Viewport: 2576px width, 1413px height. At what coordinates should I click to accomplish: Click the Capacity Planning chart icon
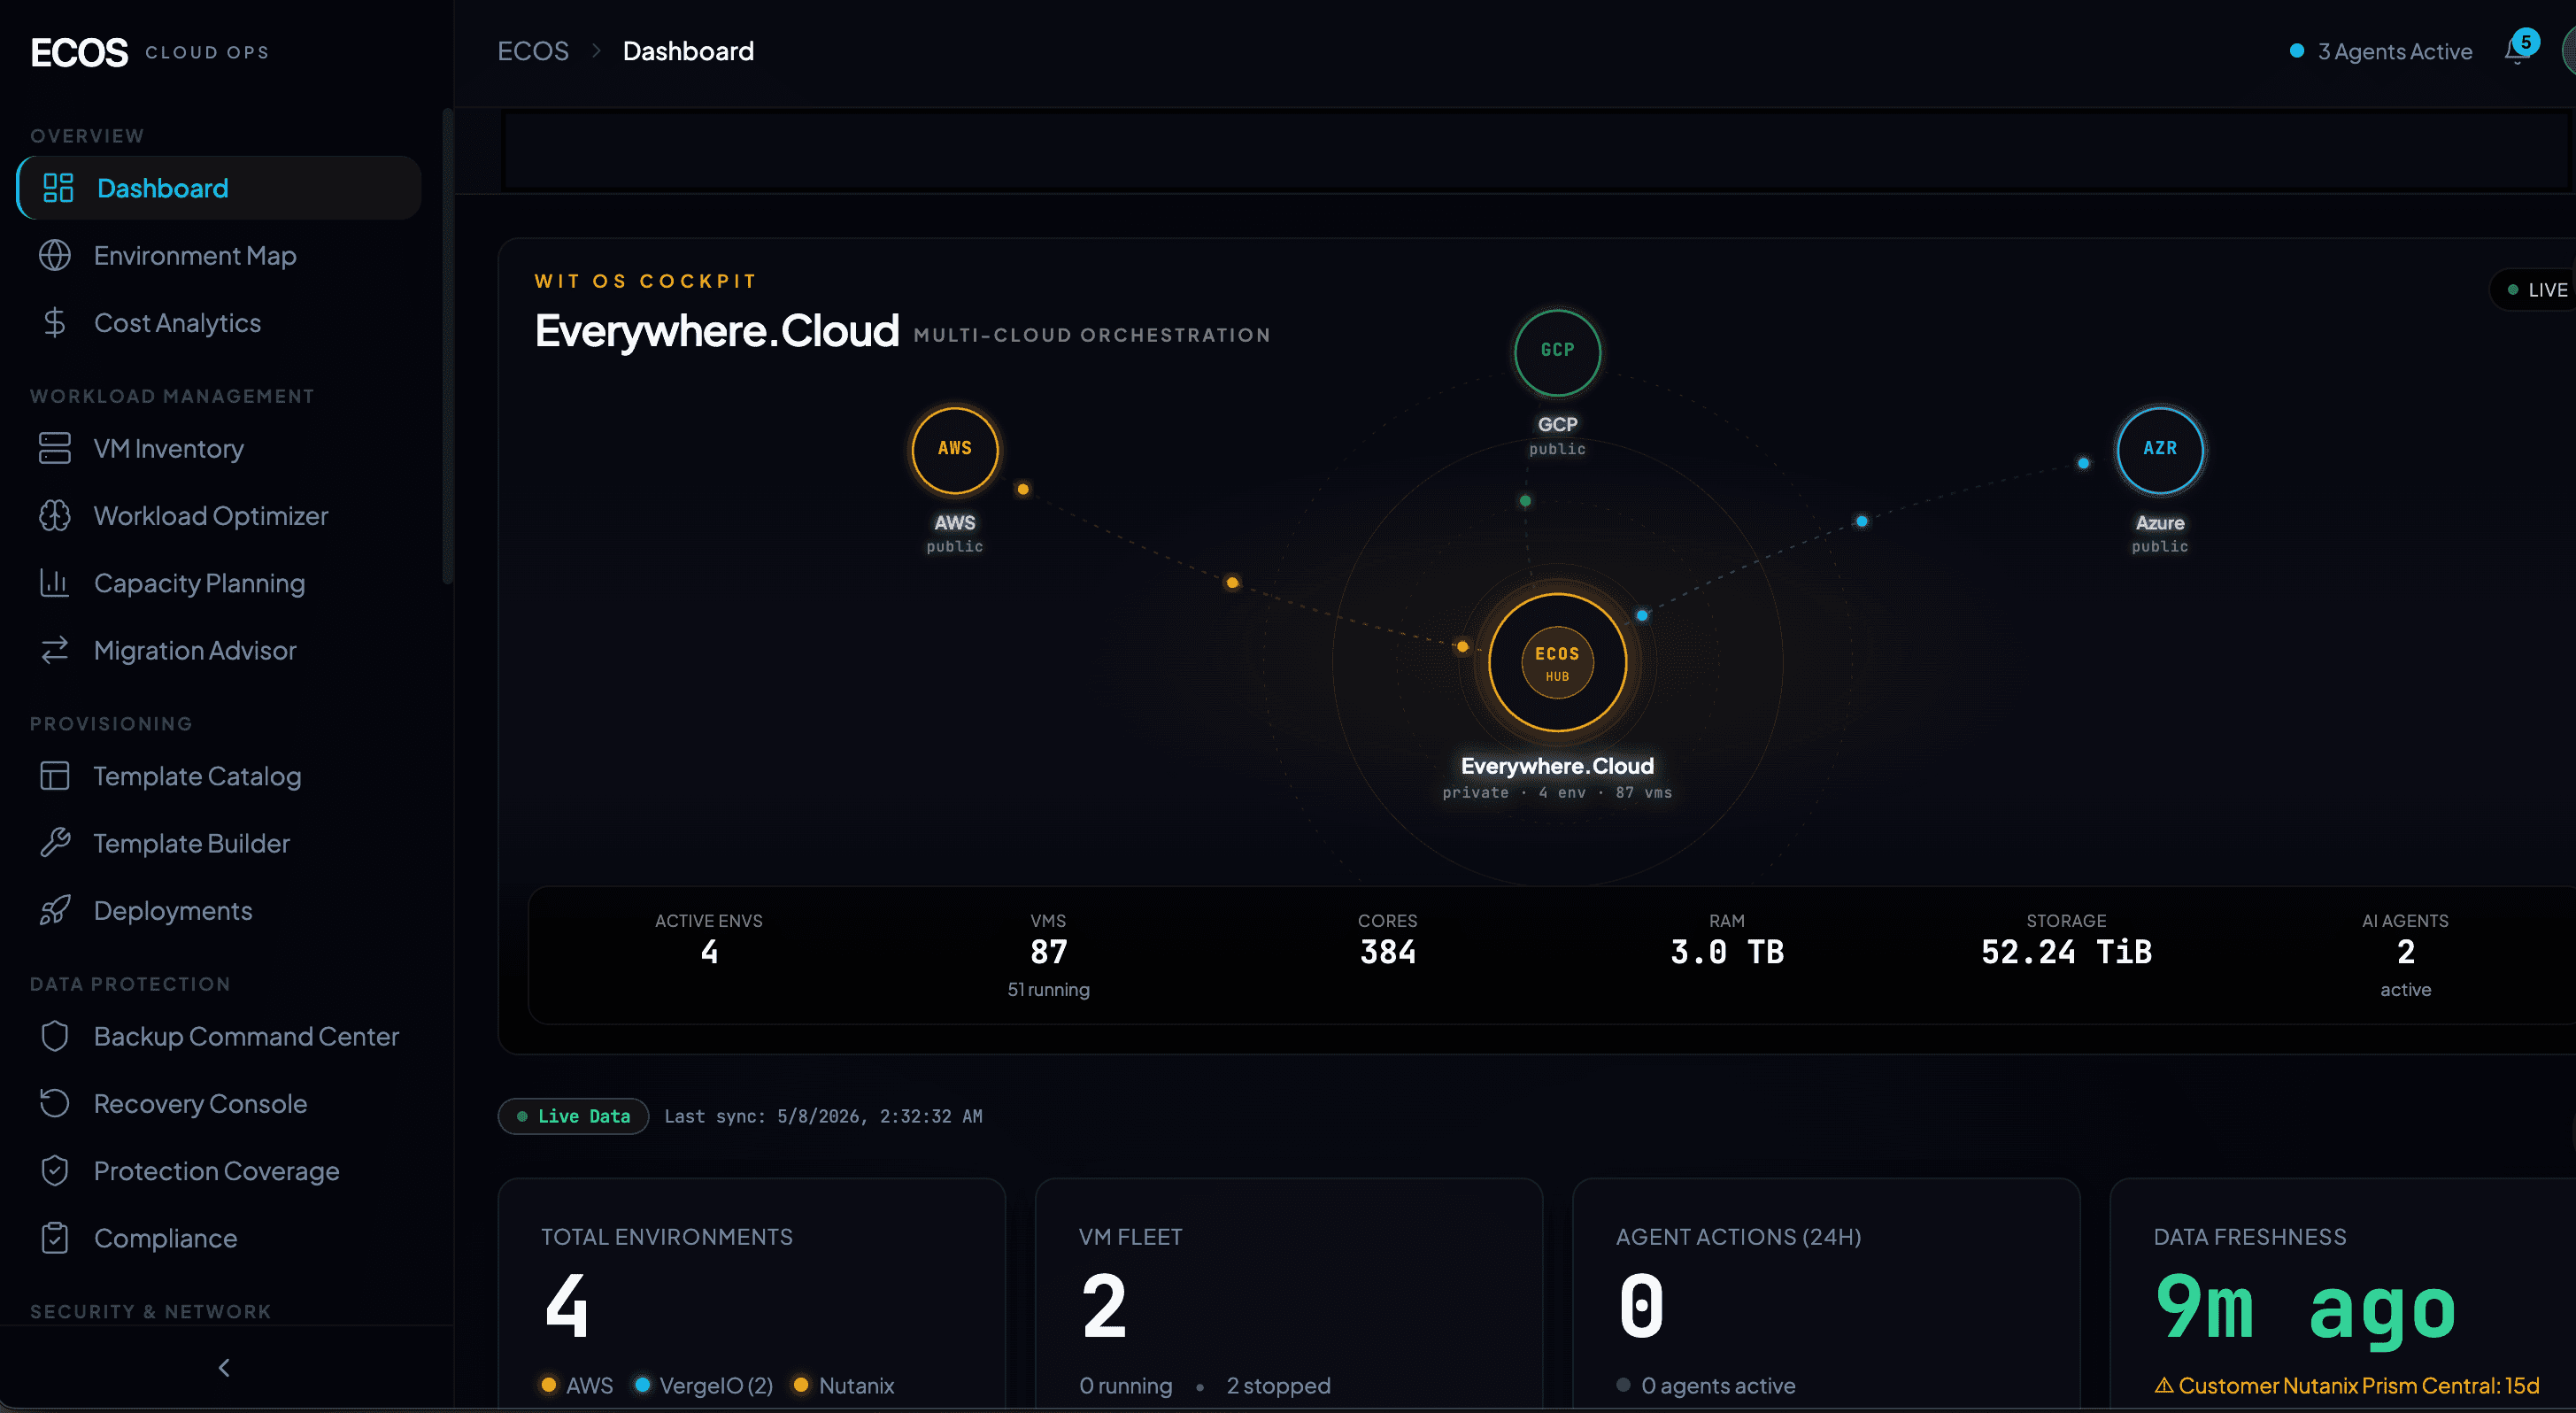pos(55,582)
